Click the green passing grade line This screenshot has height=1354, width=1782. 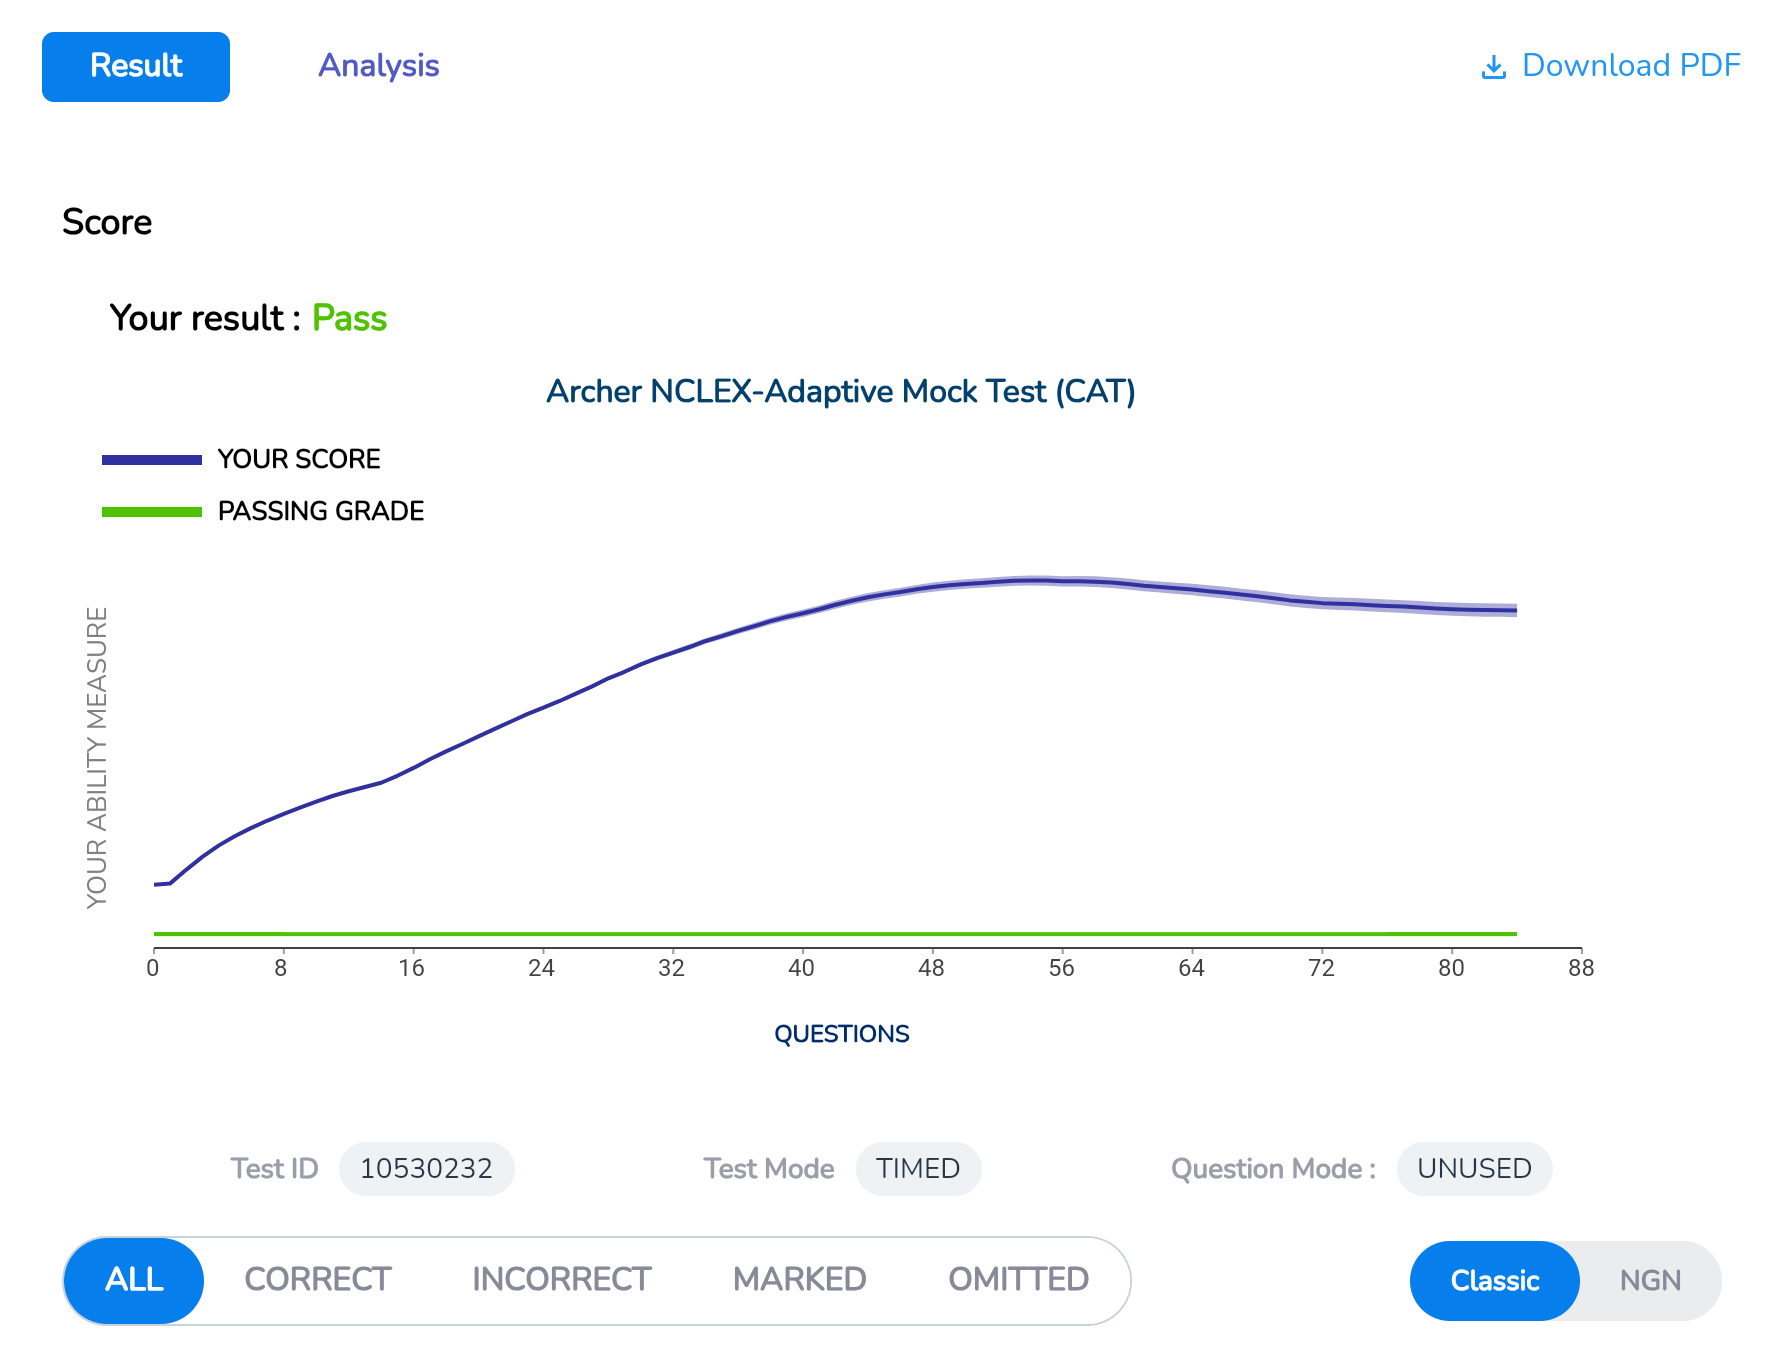click(835, 934)
